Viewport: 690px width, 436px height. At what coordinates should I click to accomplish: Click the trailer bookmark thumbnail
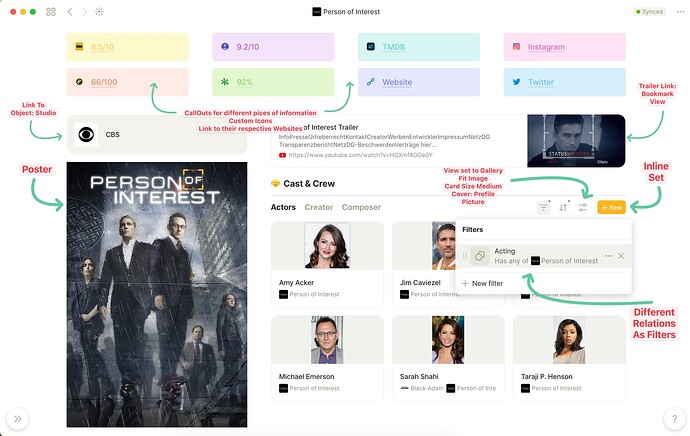point(576,141)
